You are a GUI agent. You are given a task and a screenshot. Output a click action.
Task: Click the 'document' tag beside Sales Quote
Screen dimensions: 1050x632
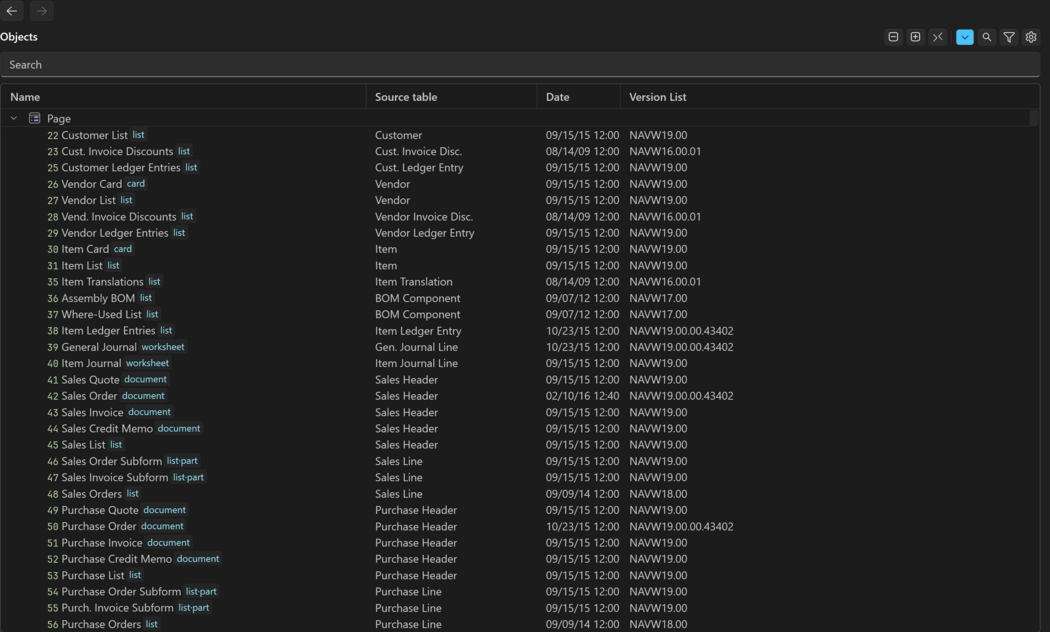[145, 379]
